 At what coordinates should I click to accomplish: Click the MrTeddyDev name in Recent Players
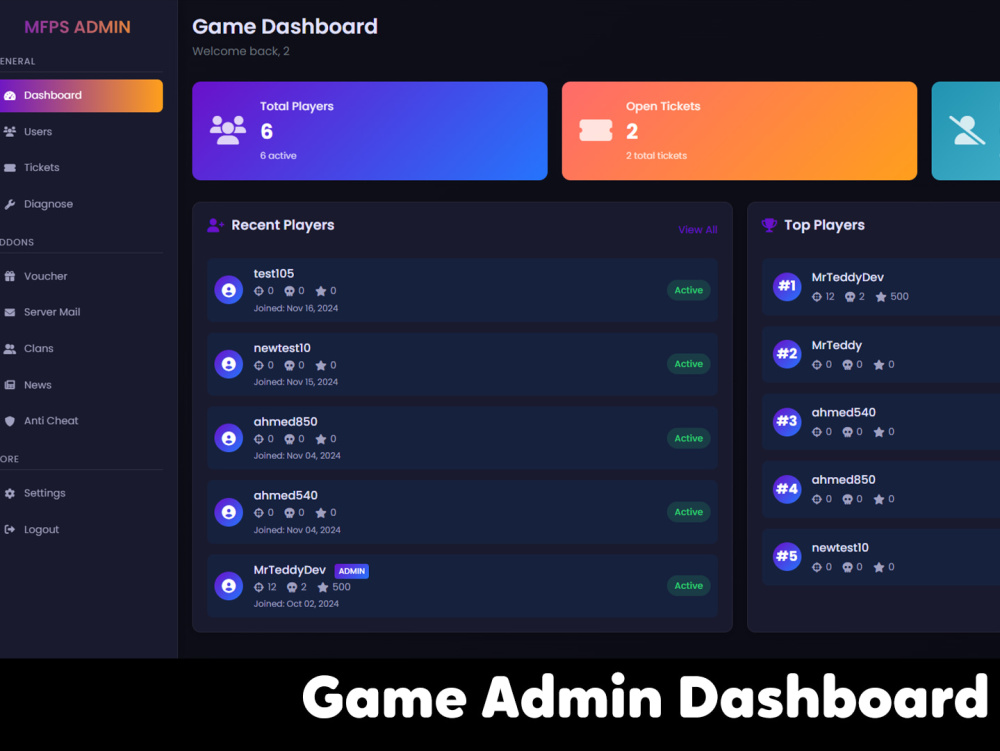(x=290, y=570)
